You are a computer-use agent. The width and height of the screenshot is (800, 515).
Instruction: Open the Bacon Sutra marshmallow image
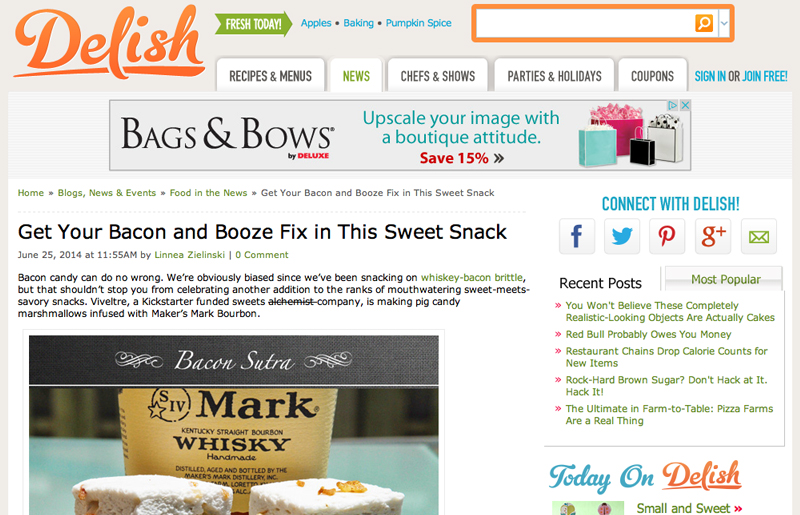pyautogui.click(x=234, y=425)
